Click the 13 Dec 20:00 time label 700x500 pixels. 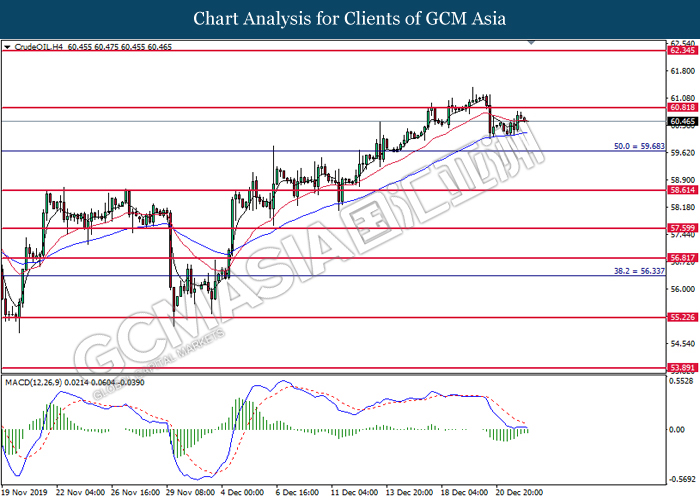409,492
